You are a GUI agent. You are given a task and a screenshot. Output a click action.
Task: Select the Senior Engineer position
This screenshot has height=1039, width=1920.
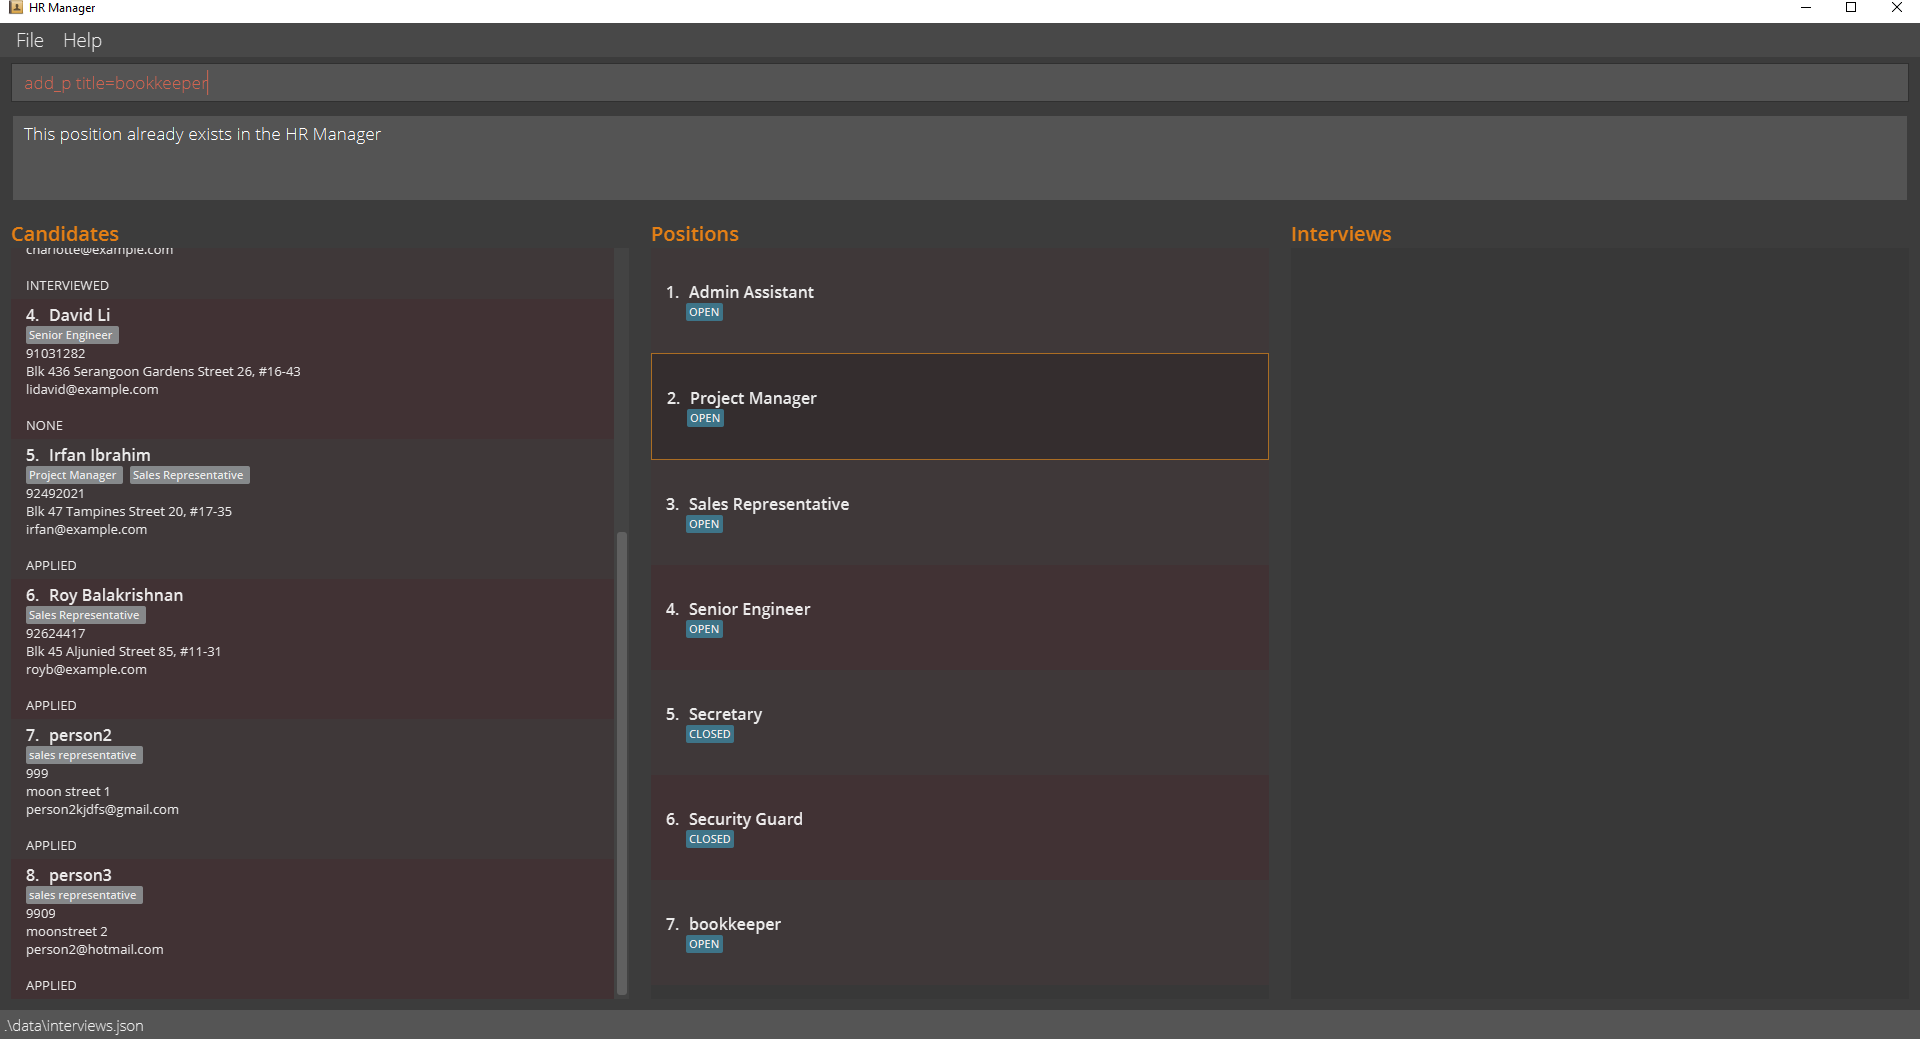coord(959,617)
